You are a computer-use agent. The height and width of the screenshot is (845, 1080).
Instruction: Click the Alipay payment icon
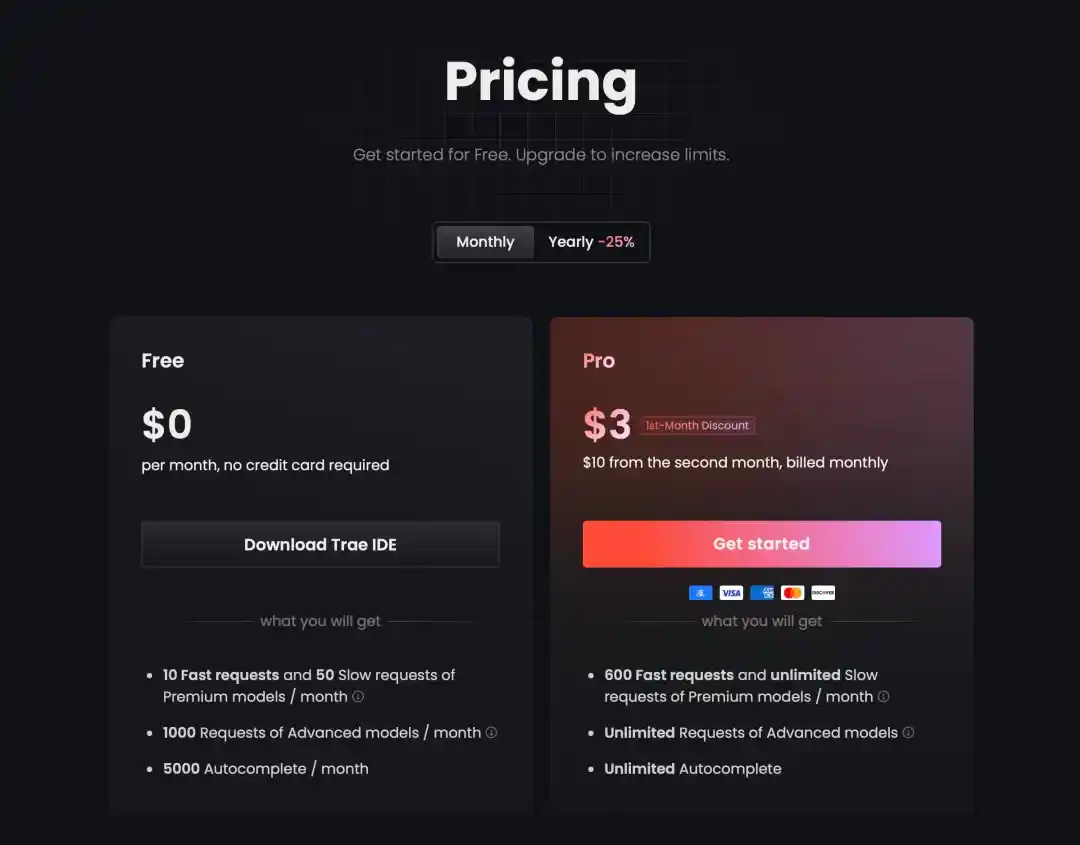click(700, 593)
